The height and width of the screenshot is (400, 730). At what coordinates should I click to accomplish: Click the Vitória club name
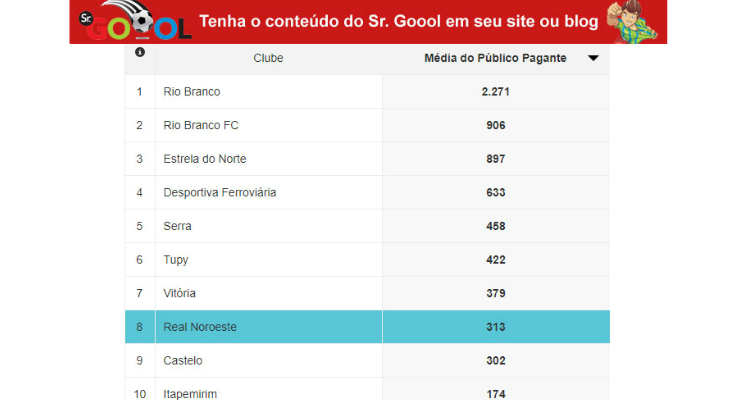pyautogui.click(x=180, y=293)
